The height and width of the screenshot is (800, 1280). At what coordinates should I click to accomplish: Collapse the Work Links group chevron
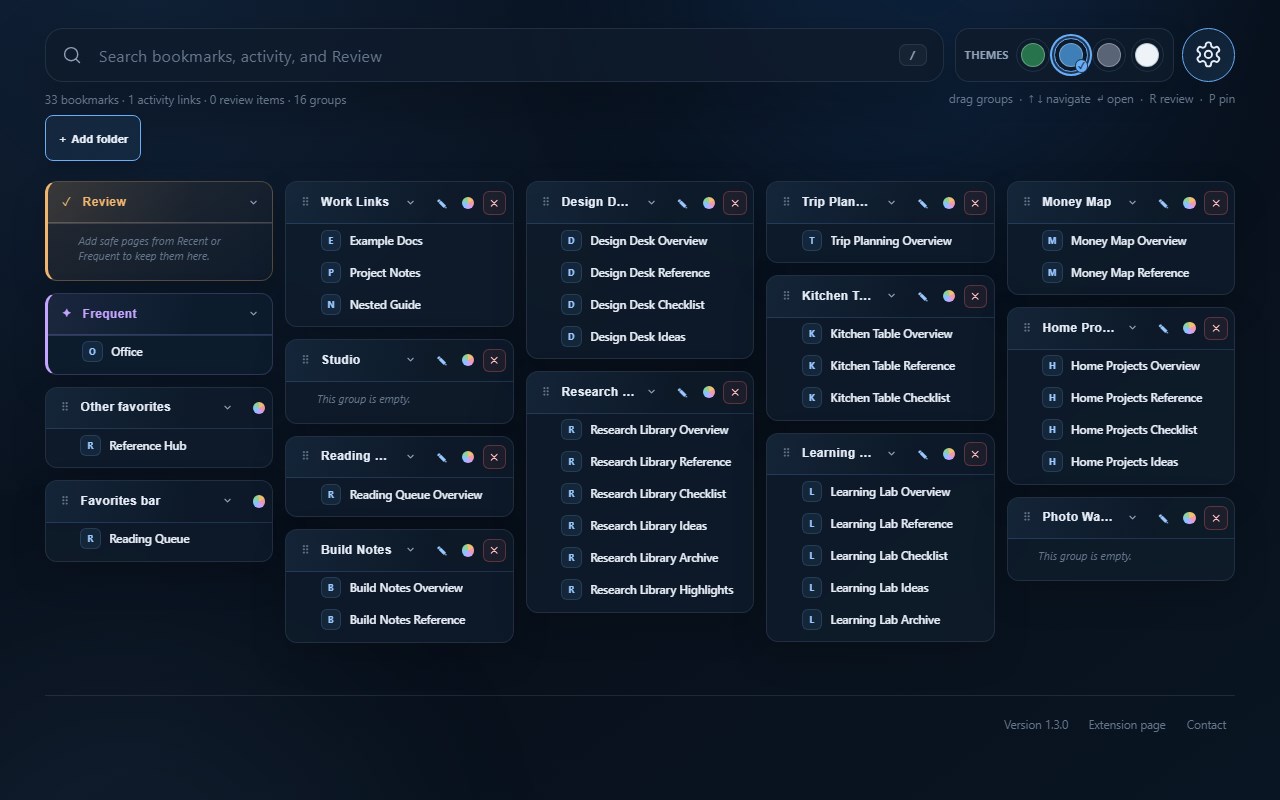click(x=410, y=202)
